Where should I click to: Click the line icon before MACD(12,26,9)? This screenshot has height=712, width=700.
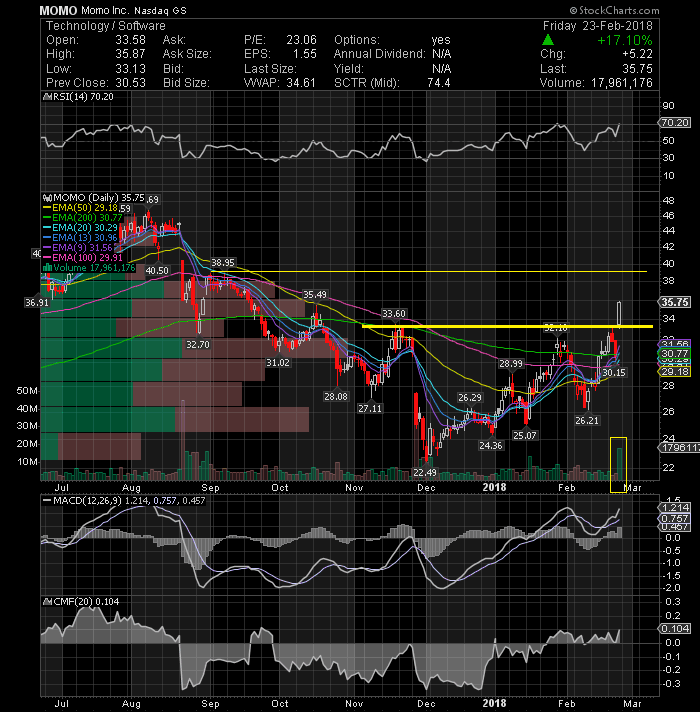point(47,500)
